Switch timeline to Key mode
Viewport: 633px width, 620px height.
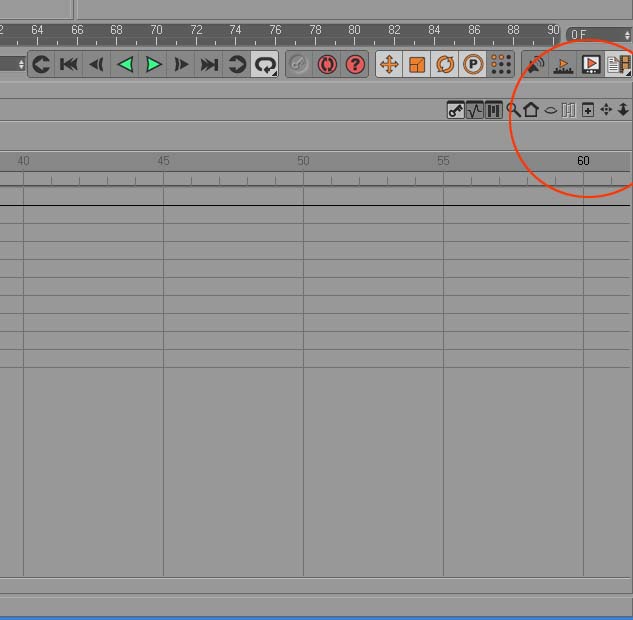456,110
